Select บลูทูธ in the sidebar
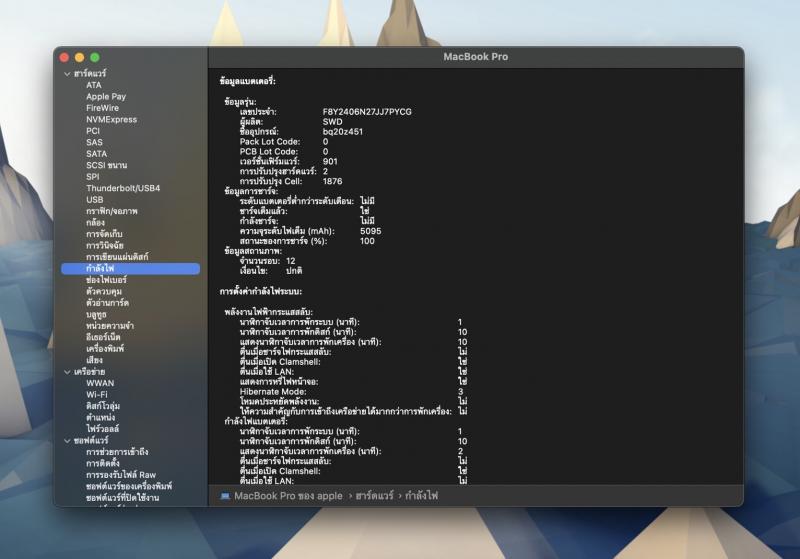This screenshot has height=559, width=800. coord(96,315)
